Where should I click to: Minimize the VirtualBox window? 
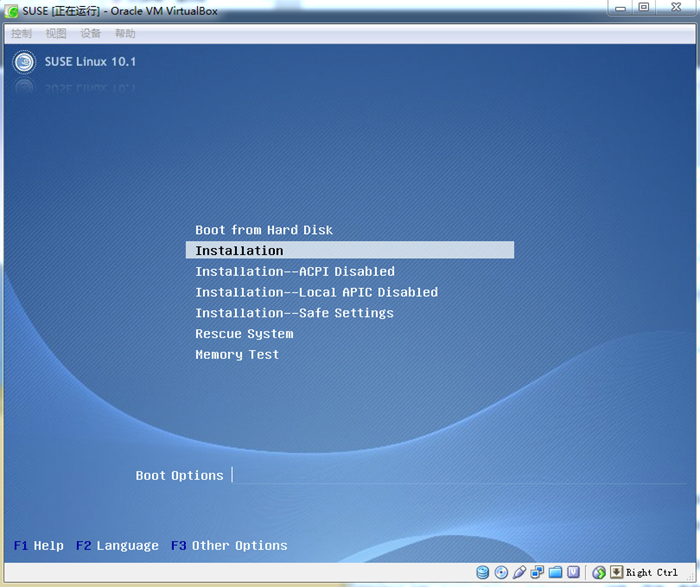click(x=620, y=8)
